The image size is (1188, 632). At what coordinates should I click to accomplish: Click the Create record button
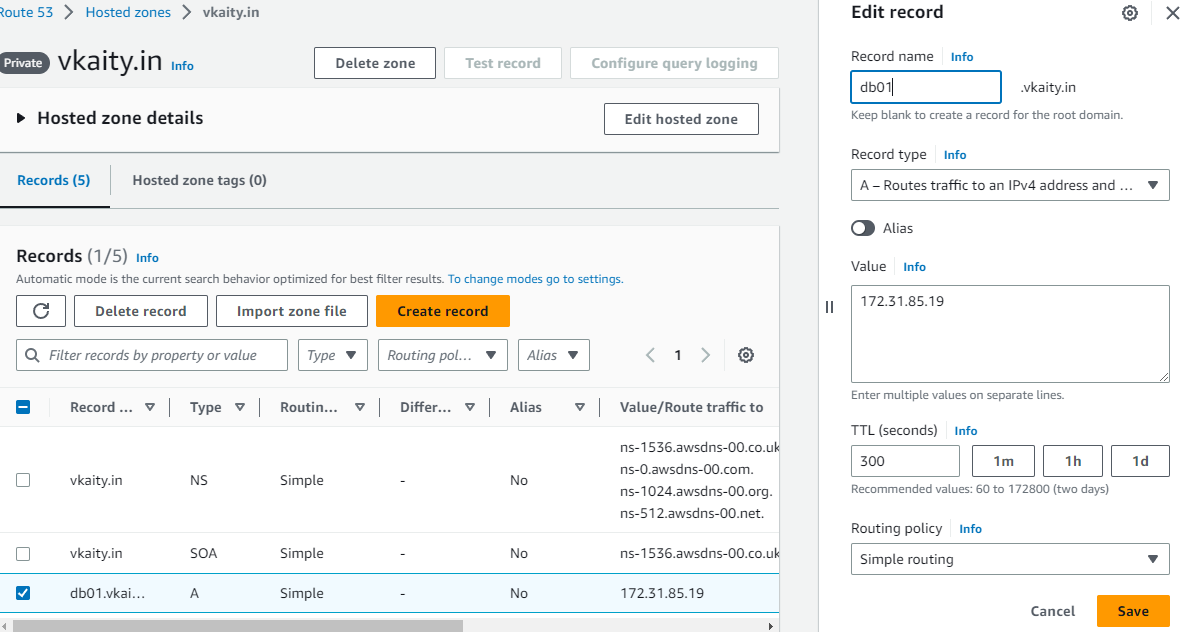pos(442,311)
